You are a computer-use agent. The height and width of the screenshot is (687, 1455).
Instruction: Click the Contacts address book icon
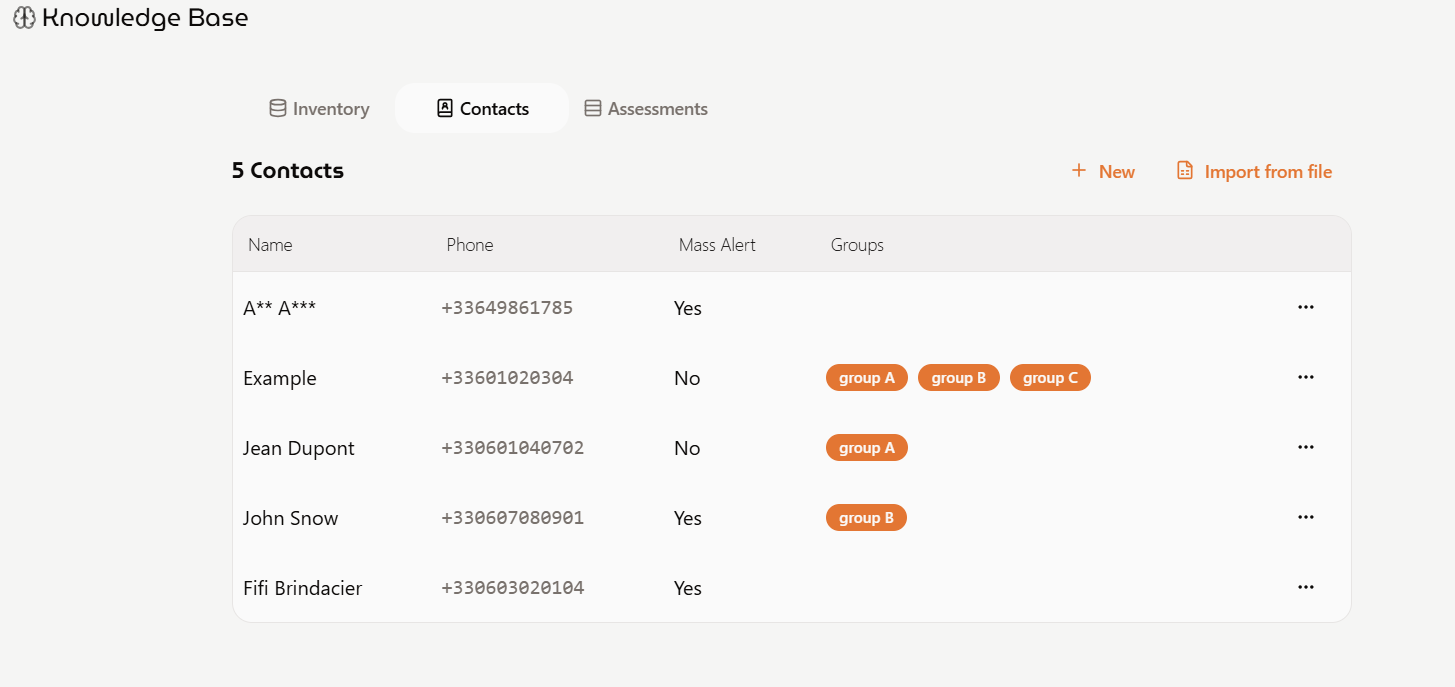point(445,109)
